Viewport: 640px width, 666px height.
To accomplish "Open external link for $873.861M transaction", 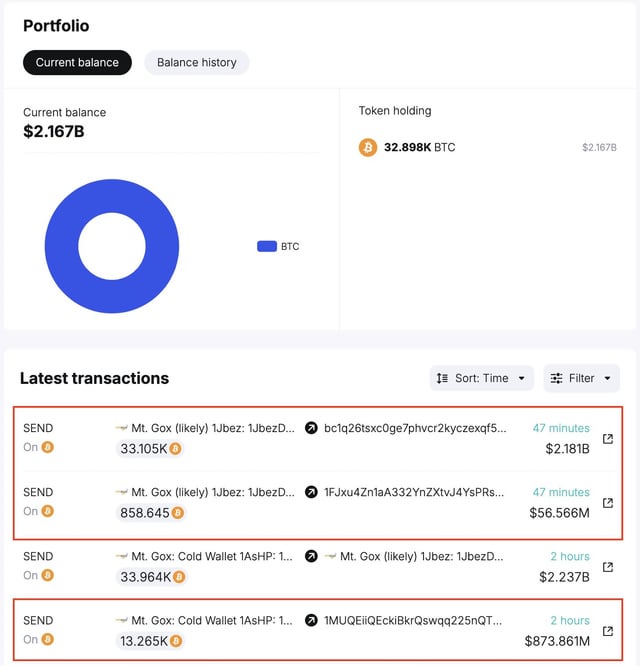I will click(x=607, y=630).
